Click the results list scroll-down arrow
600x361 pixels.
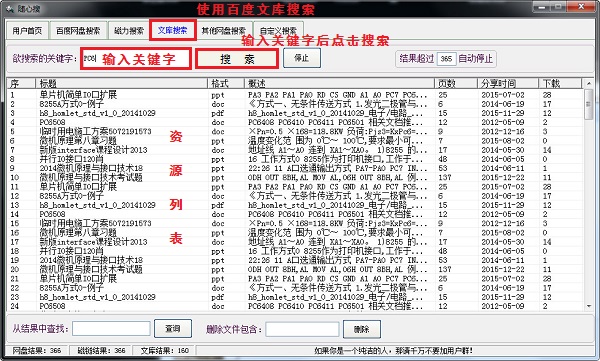coord(589,306)
